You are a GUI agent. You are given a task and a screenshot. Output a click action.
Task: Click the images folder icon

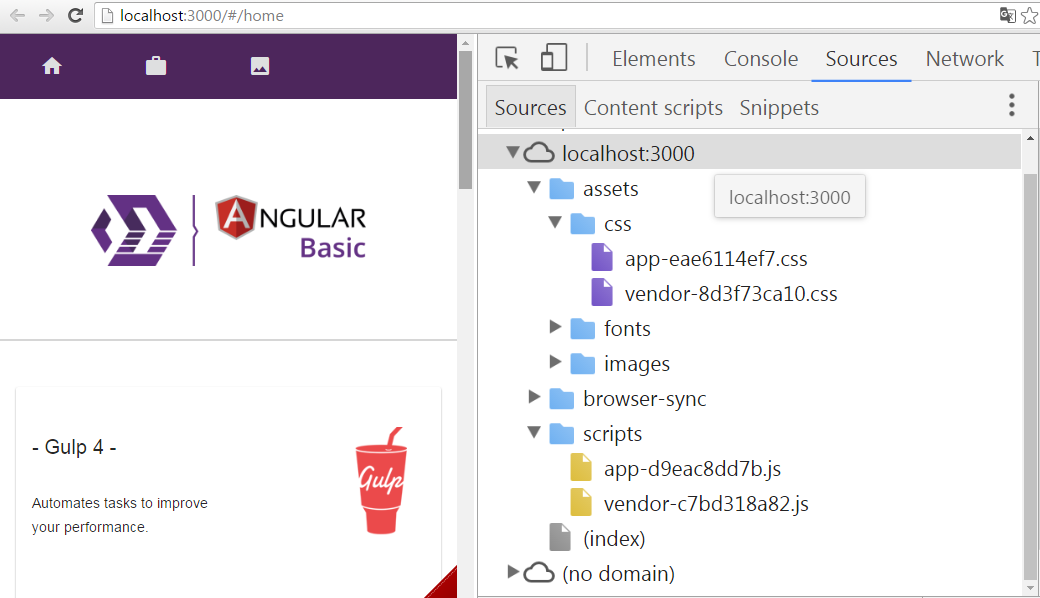tap(582, 364)
